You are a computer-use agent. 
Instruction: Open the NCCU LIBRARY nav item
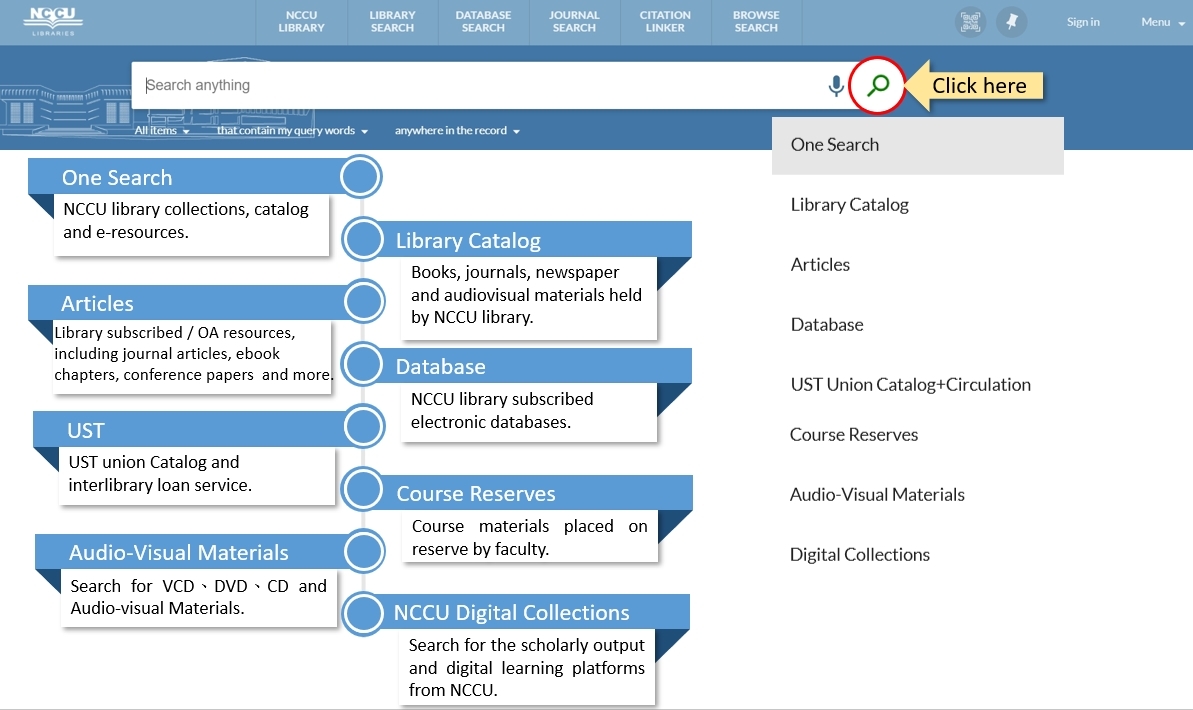coord(301,21)
